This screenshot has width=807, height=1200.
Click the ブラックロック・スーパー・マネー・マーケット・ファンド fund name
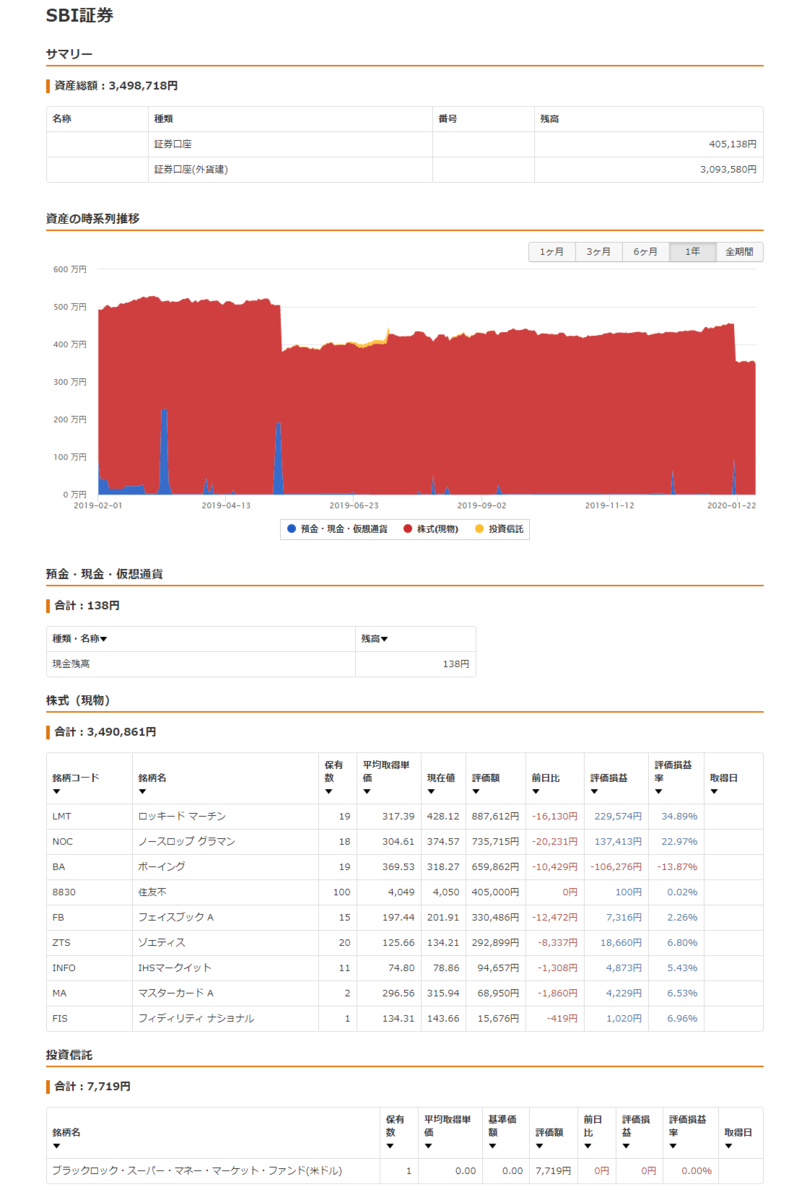point(197,1171)
